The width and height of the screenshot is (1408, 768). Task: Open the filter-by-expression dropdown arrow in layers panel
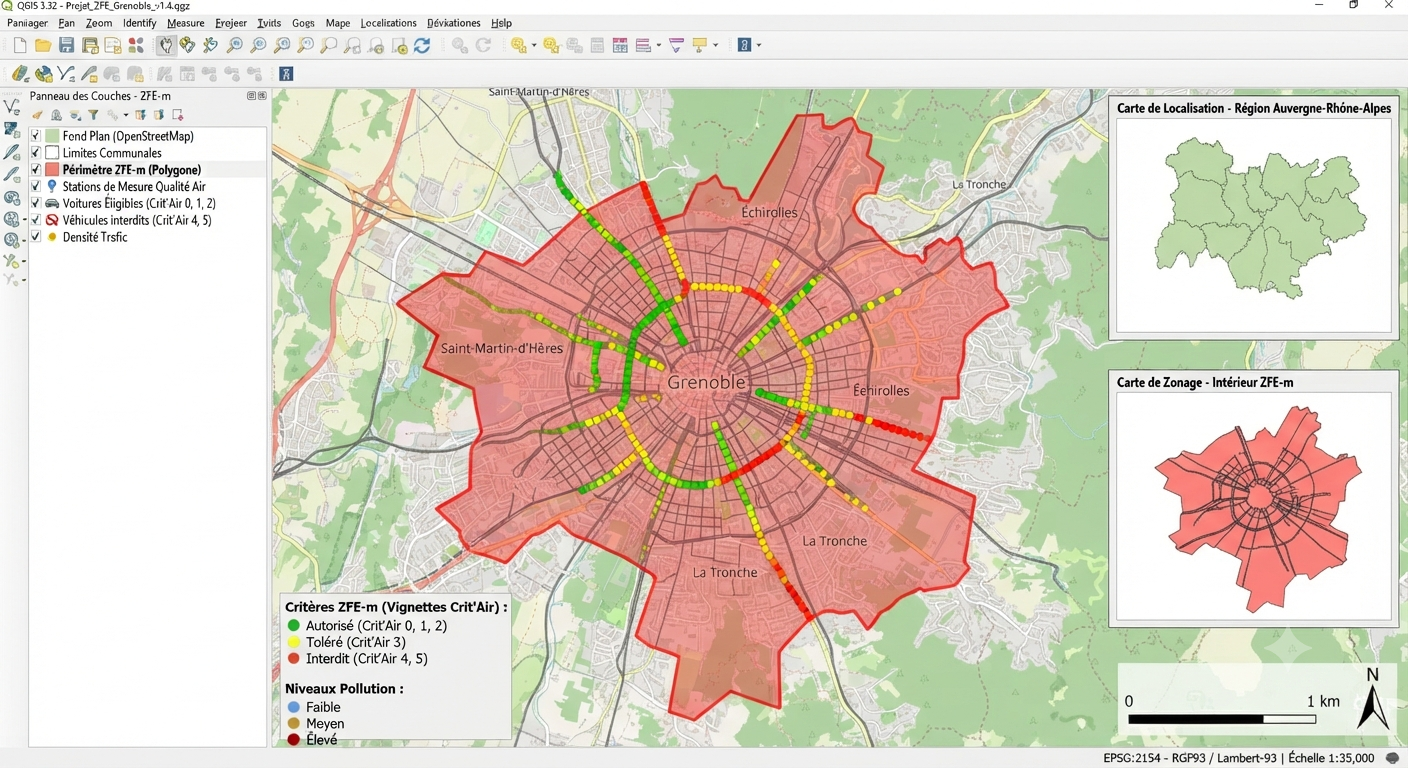tap(126, 115)
